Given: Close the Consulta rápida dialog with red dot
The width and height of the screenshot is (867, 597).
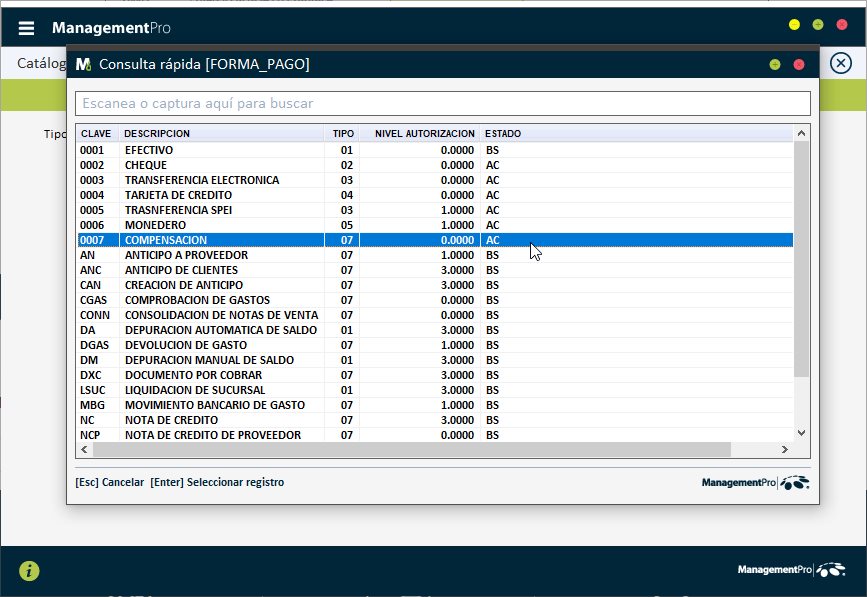Looking at the screenshot, I should (x=799, y=65).
